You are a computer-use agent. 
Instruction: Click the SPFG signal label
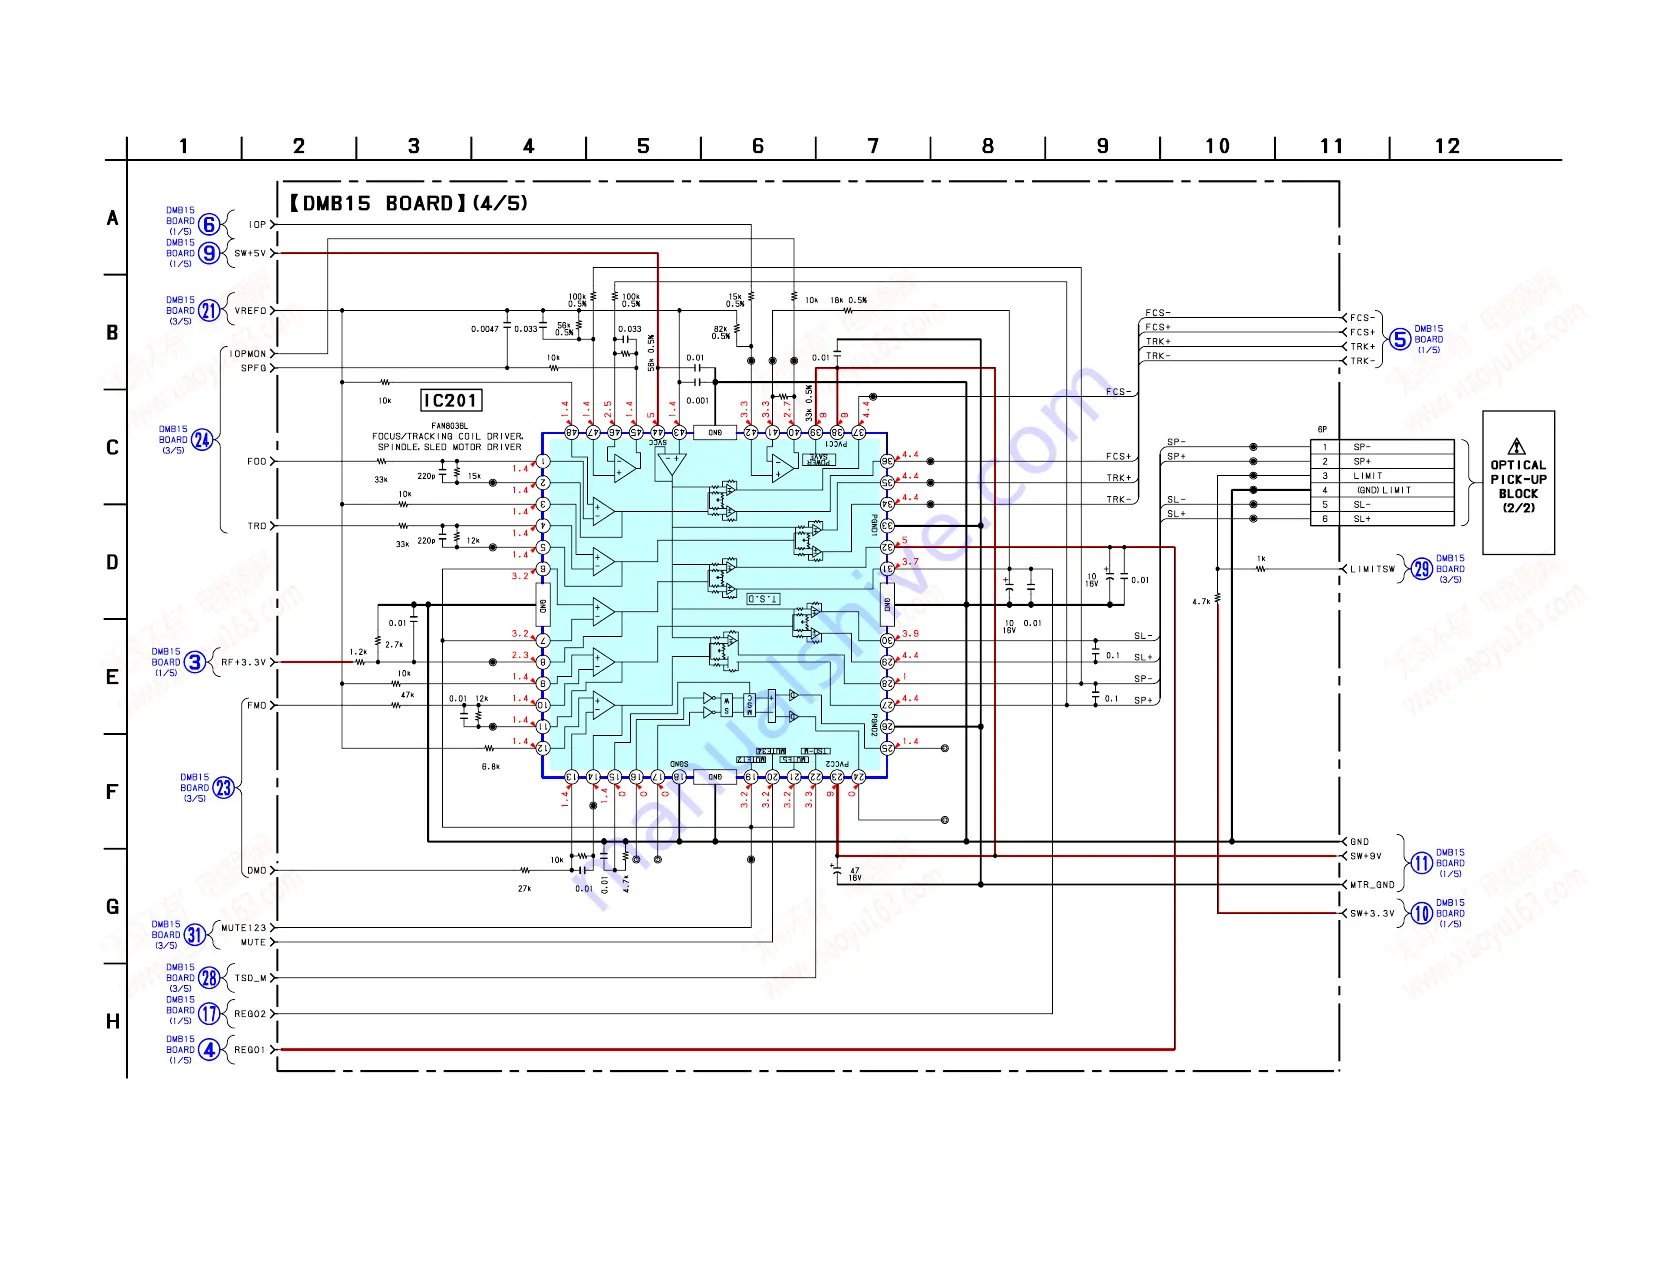254,368
